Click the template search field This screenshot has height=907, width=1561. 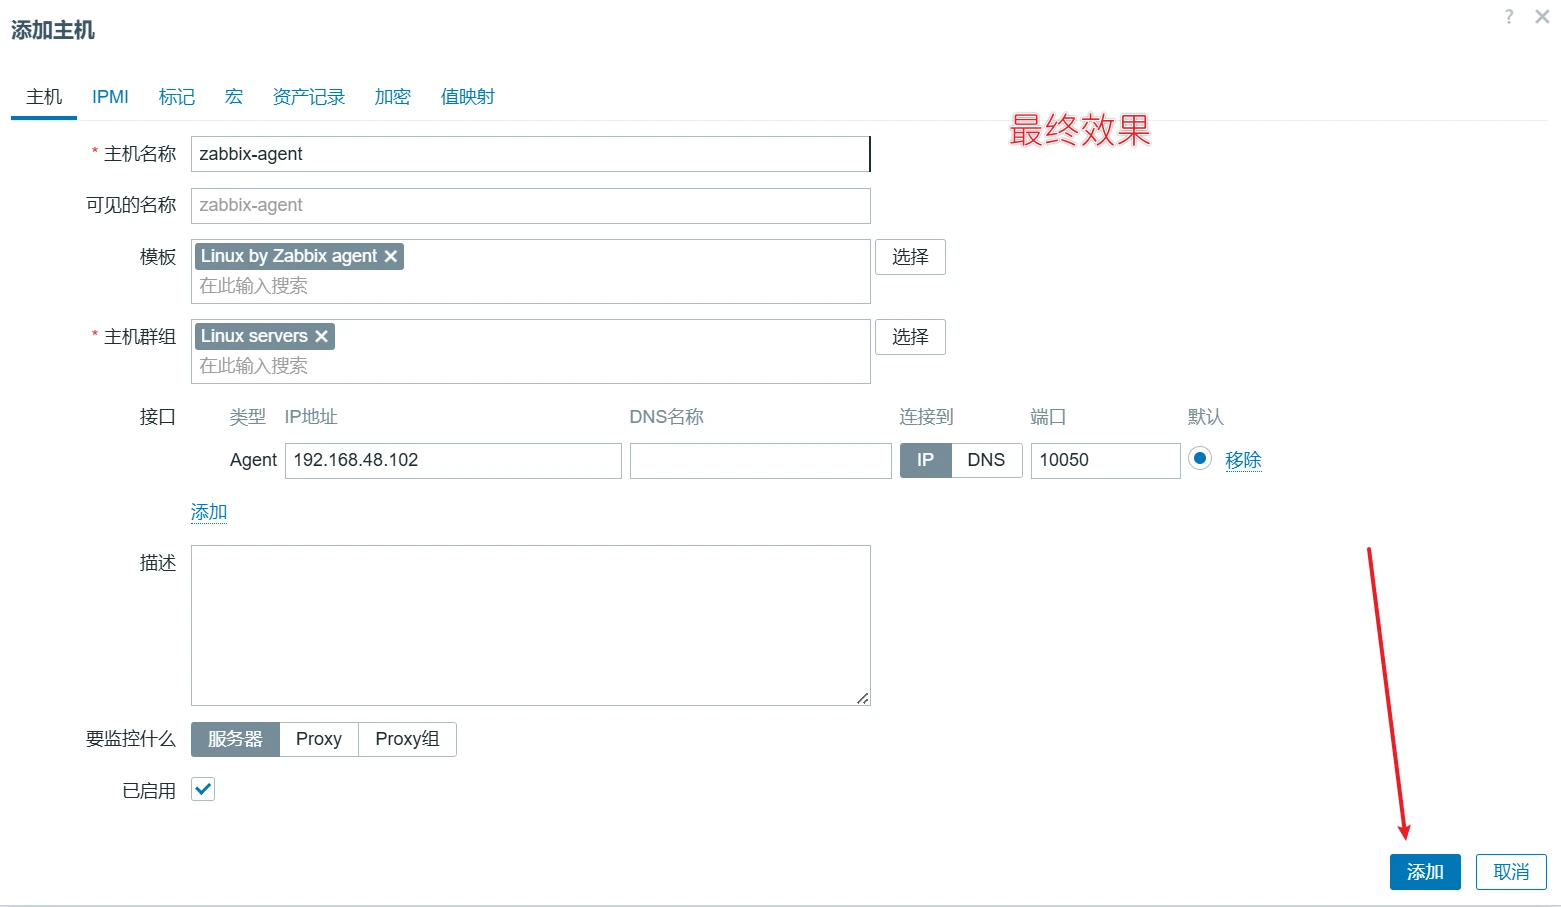click(x=530, y=286)
